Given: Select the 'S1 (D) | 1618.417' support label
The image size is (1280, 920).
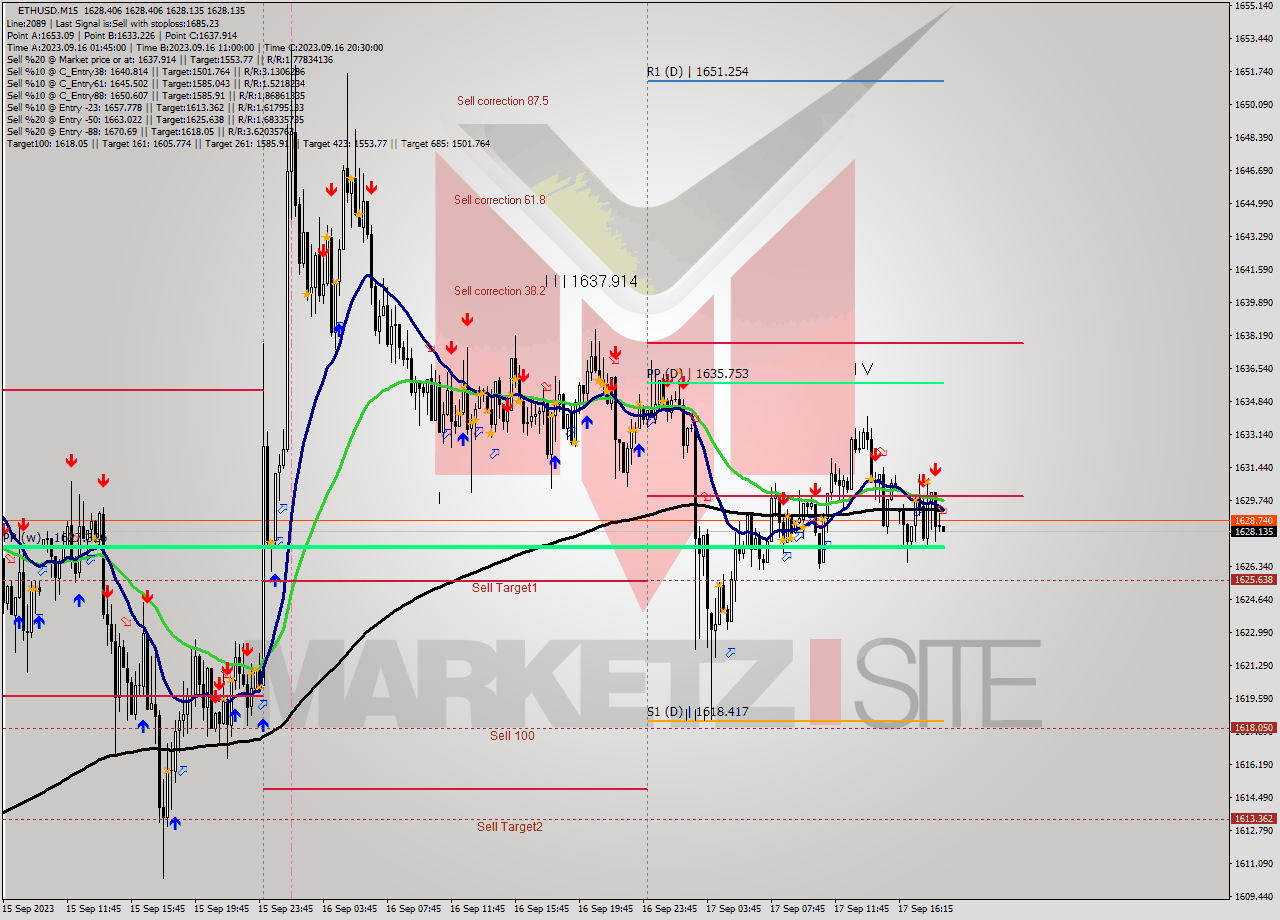Looking at the screenshot, I should pos(697,712).
